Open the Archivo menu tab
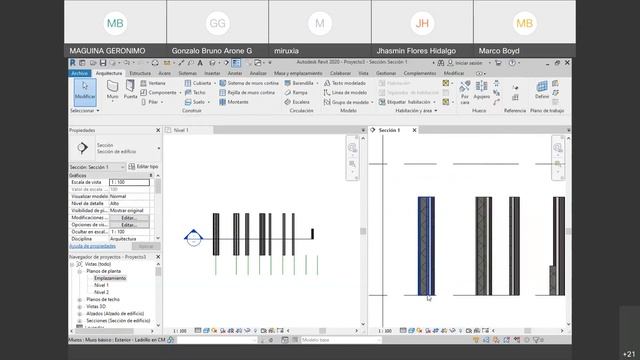 (80, 73)
